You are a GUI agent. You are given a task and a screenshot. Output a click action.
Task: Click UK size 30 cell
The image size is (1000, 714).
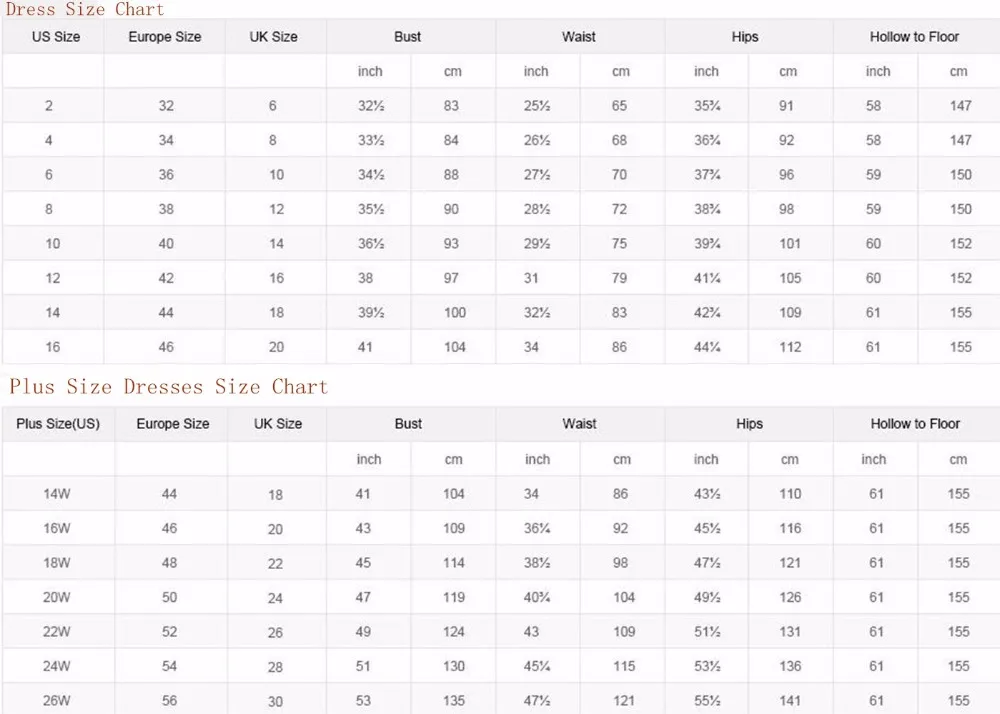pyautogui.click(x=275, y=702)
